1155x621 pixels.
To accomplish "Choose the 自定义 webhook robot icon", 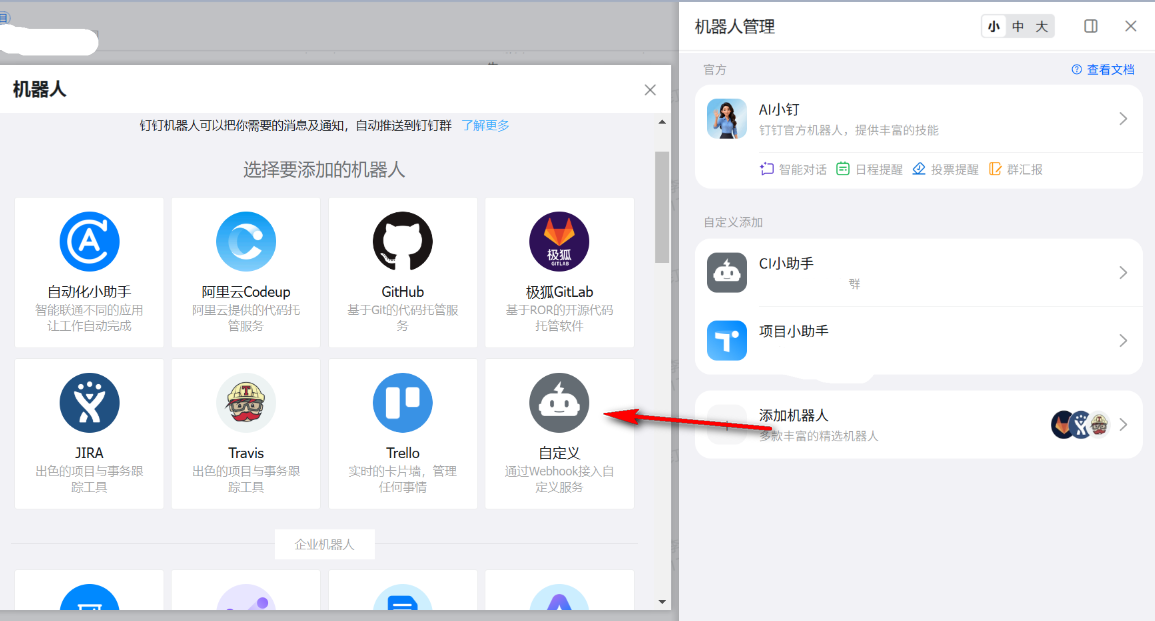I will point(559,403).
